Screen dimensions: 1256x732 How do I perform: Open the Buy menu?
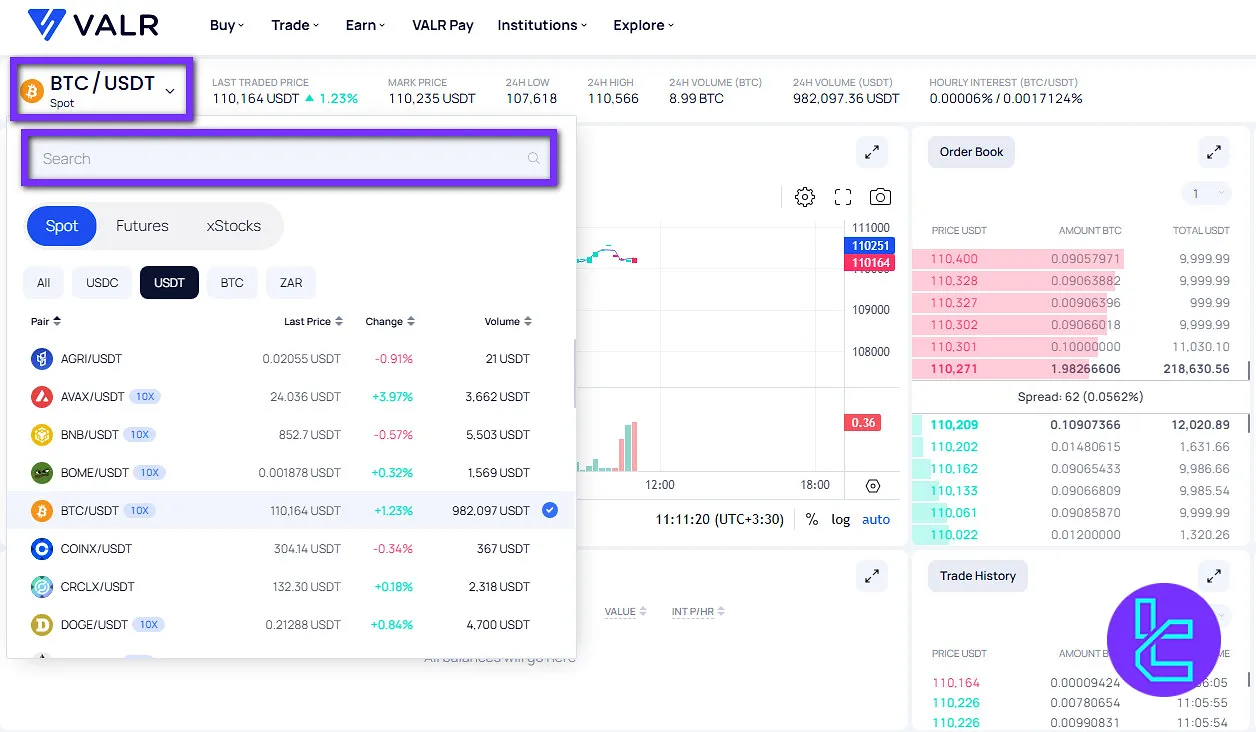[x=227, y=25]
